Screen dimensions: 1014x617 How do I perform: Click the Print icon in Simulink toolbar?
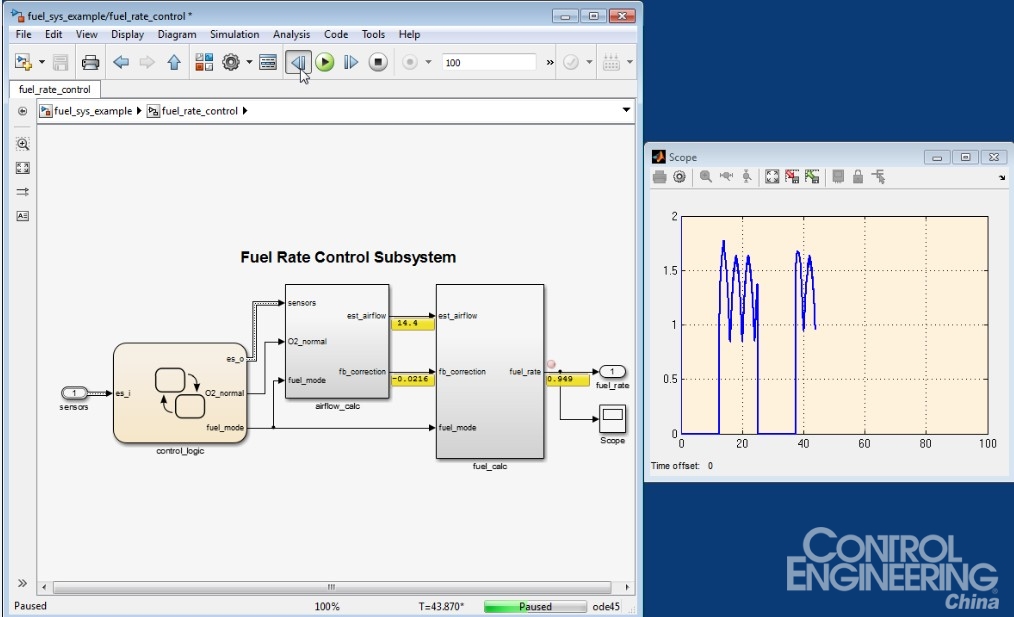pos(90,62)
